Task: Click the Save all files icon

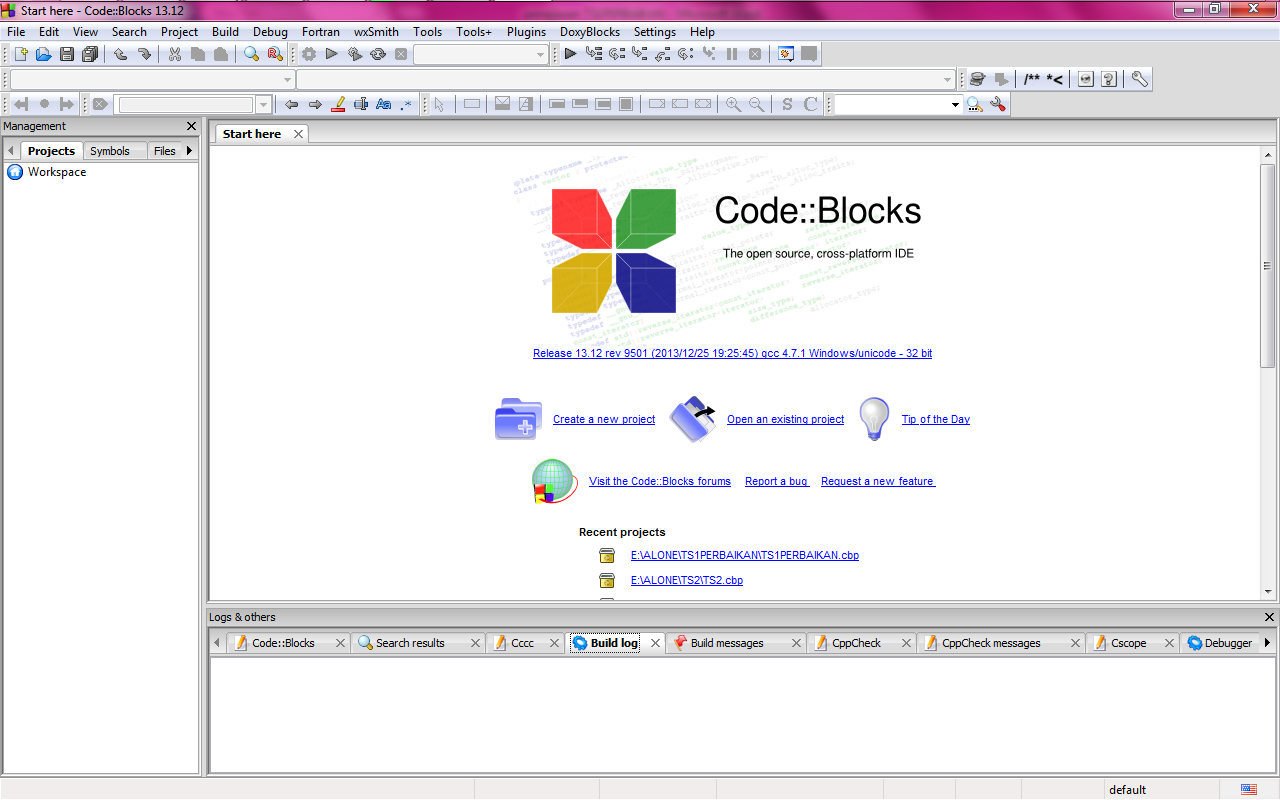Action: (90, 54)
